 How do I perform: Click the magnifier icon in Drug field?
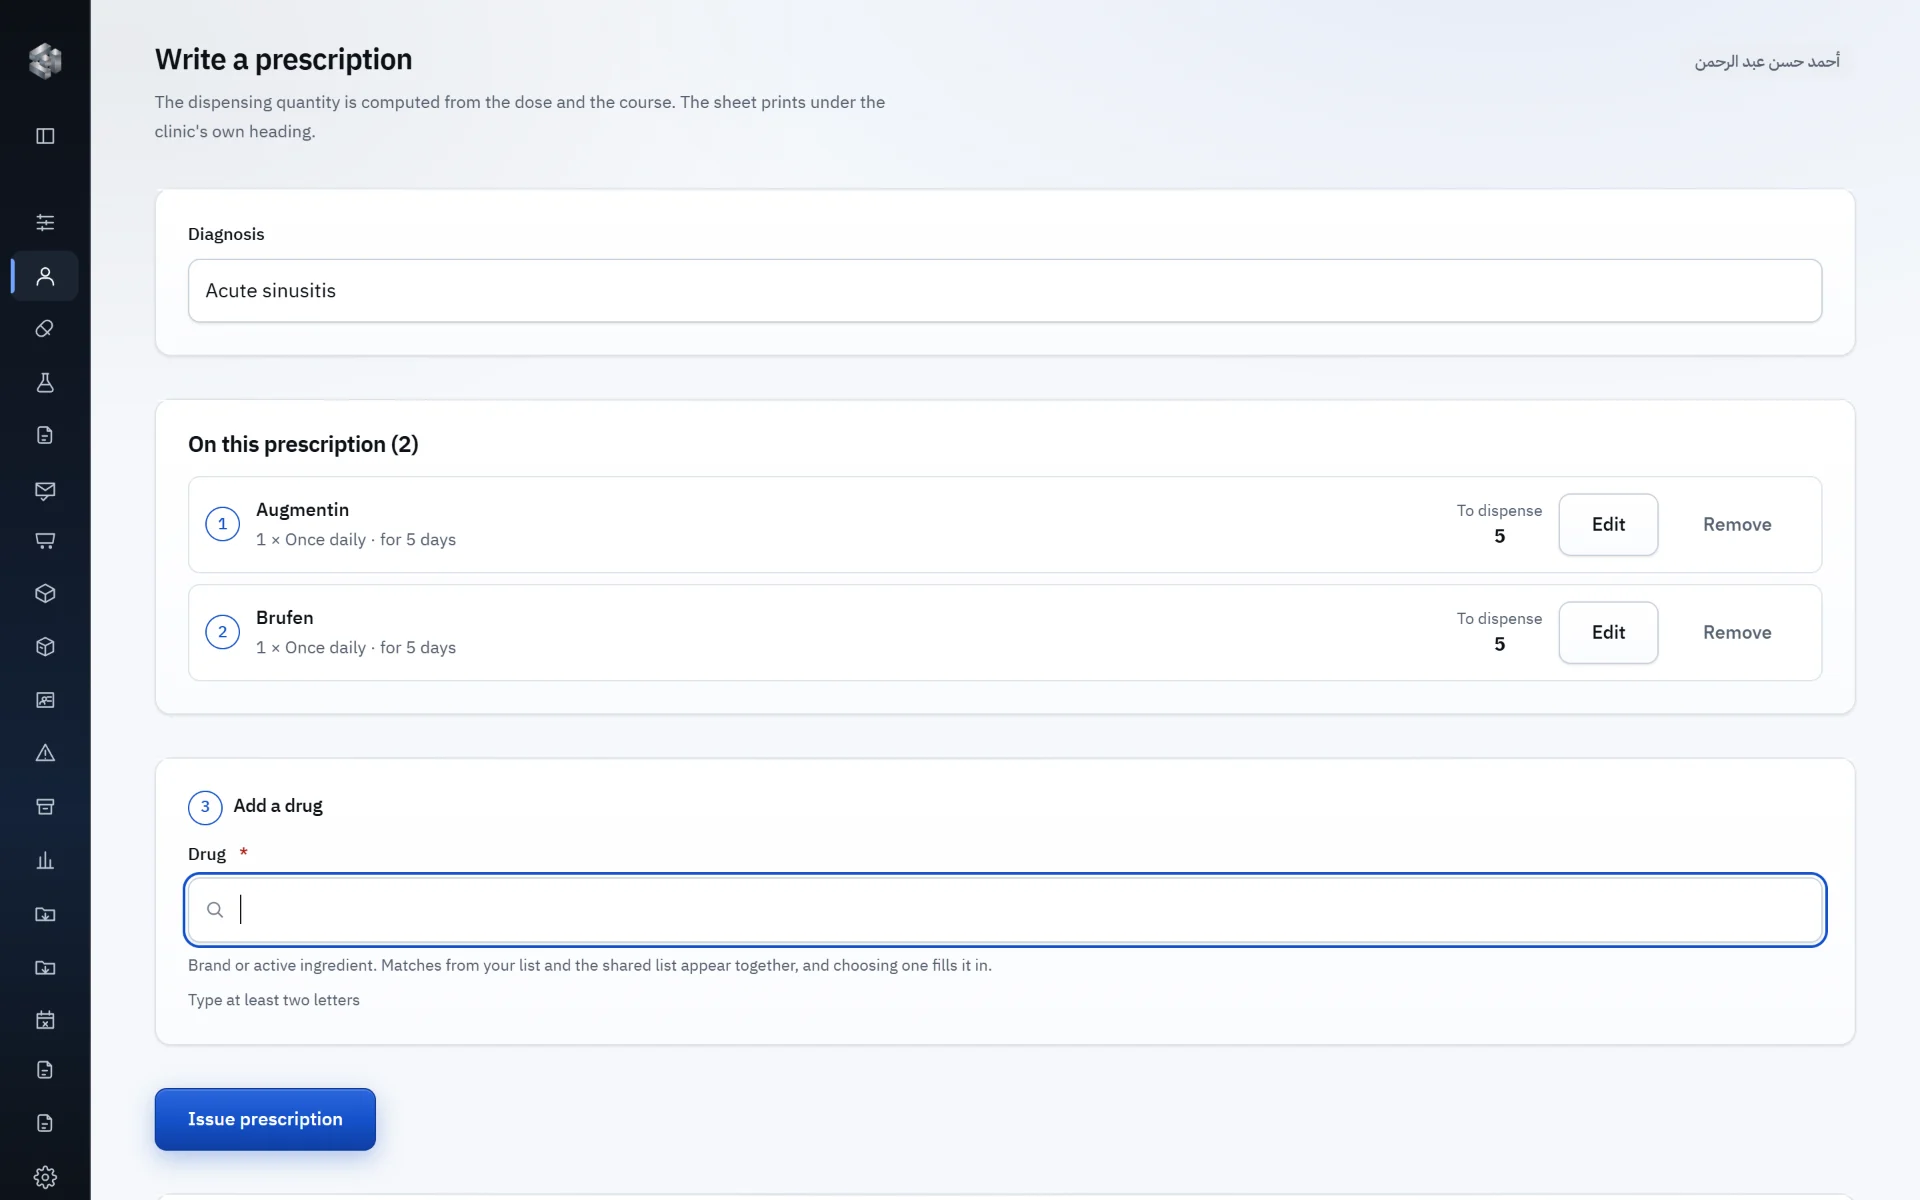(215, 910)
